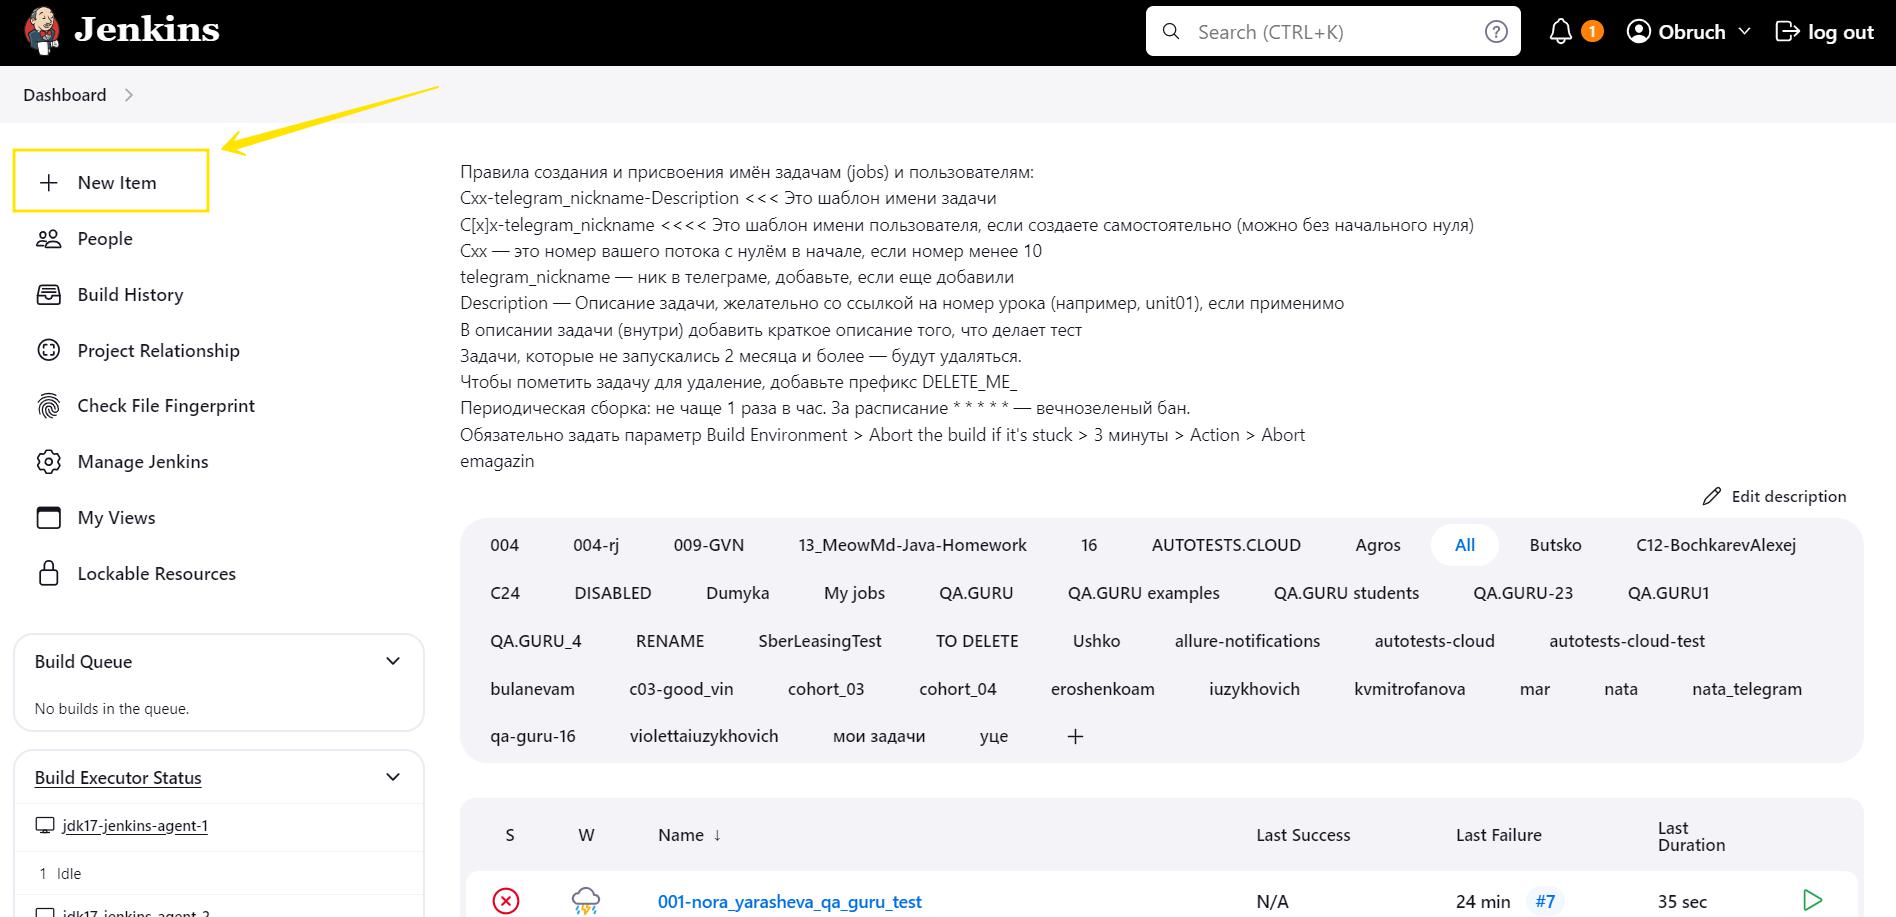
Task: Click the Jenkins butler logo
Action: coord(42,30)
